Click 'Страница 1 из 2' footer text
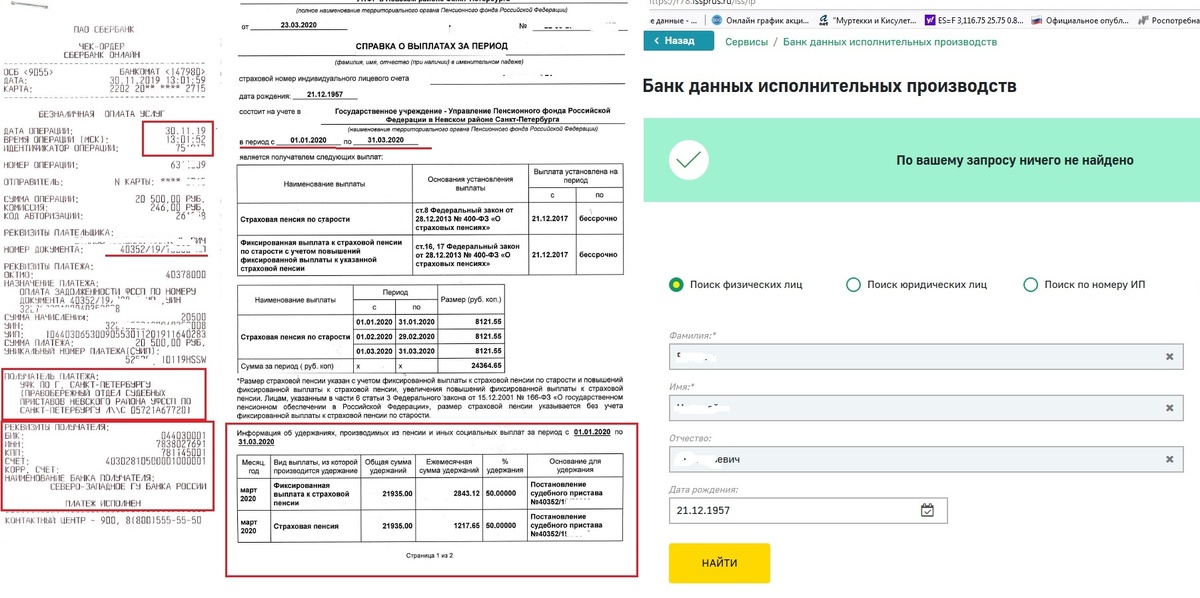1200x598 pixels. pyautogui.click(x=431, y=553)
